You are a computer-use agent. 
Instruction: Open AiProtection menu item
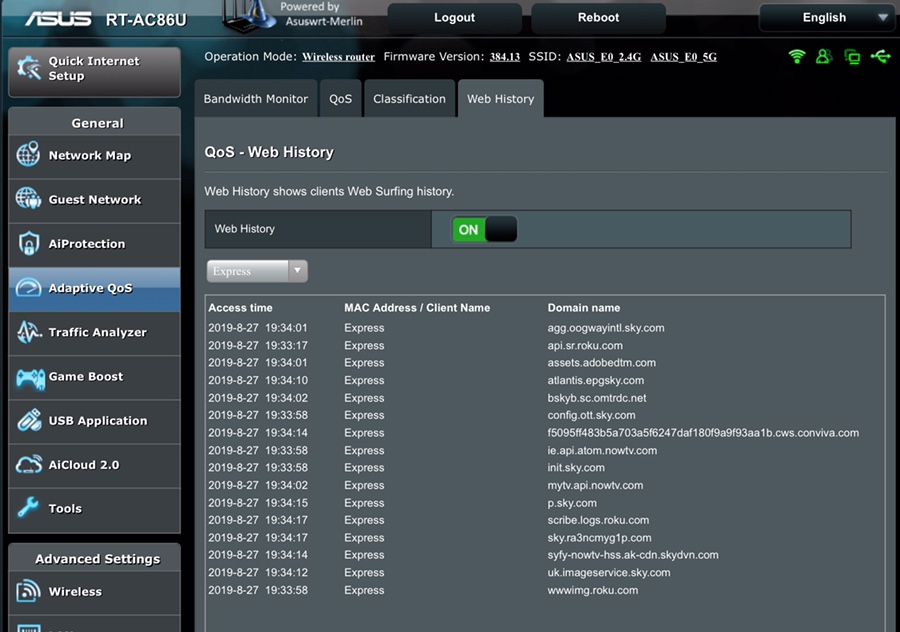pos(95,244)
